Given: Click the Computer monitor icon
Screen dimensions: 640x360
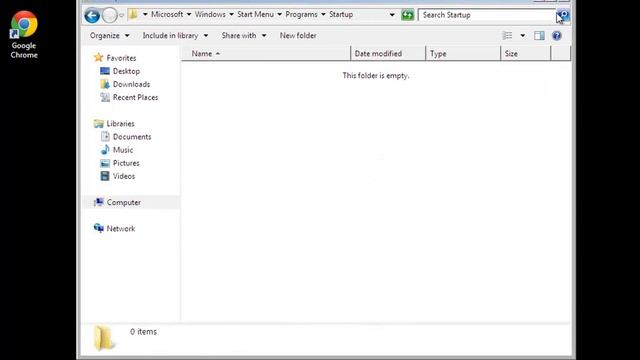Looking at the screenshot, I should 98,202.
